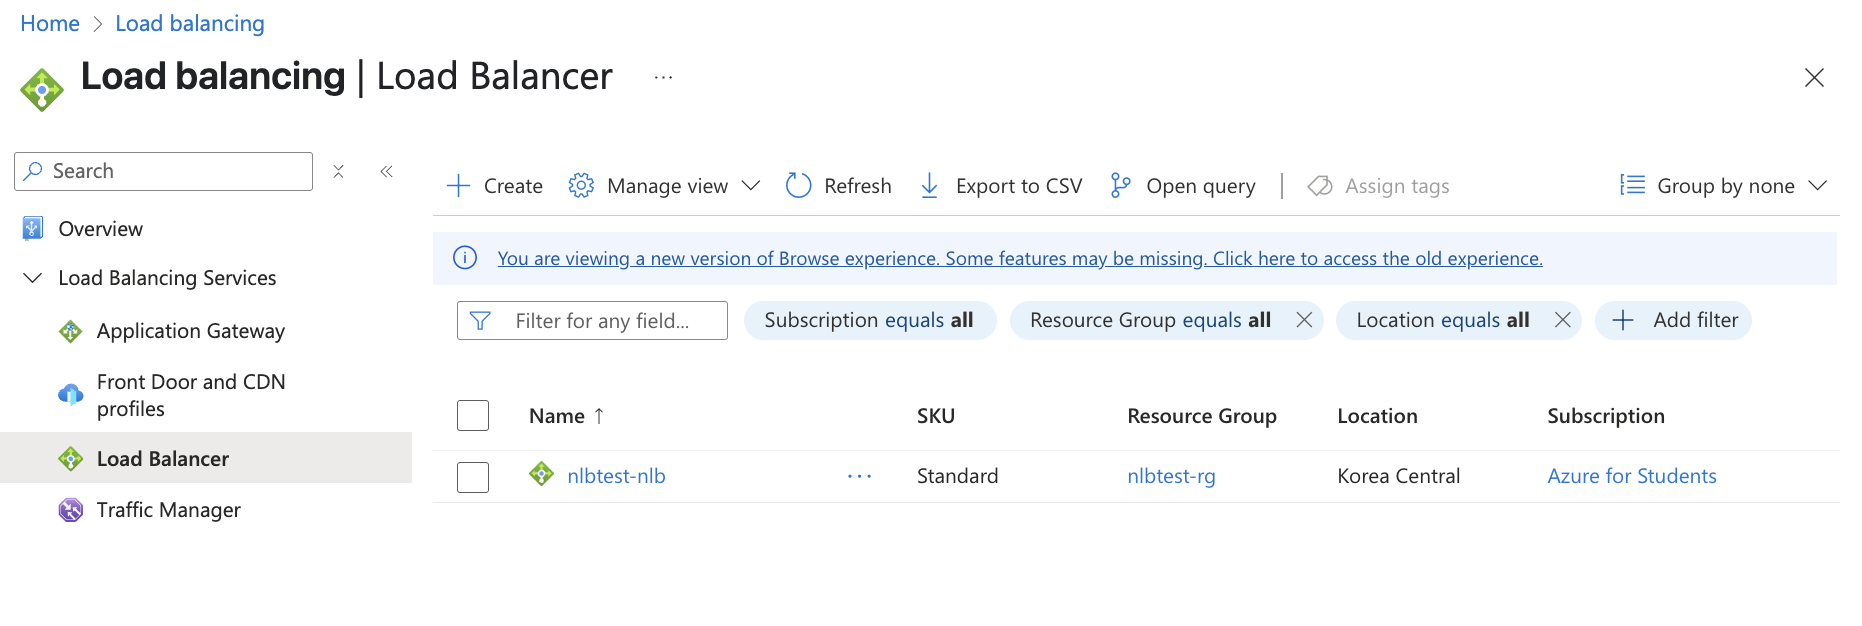Image resolution: width=1862 pixels, height=626 pixels.
Task: Check the nlbtest-nlb row checkbox
Action: pos(473,477)
